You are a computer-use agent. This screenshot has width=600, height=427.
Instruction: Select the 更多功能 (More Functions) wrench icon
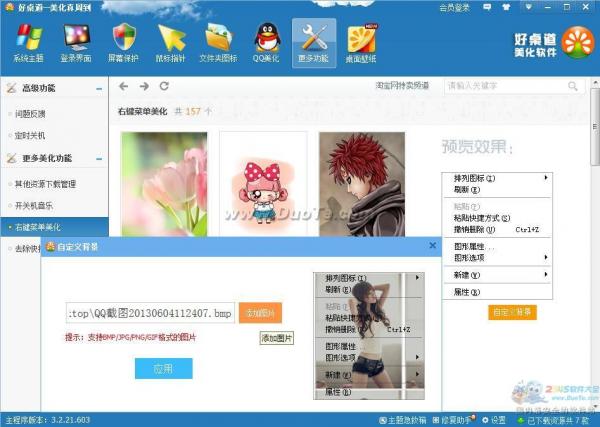click(x=314, y=43)
